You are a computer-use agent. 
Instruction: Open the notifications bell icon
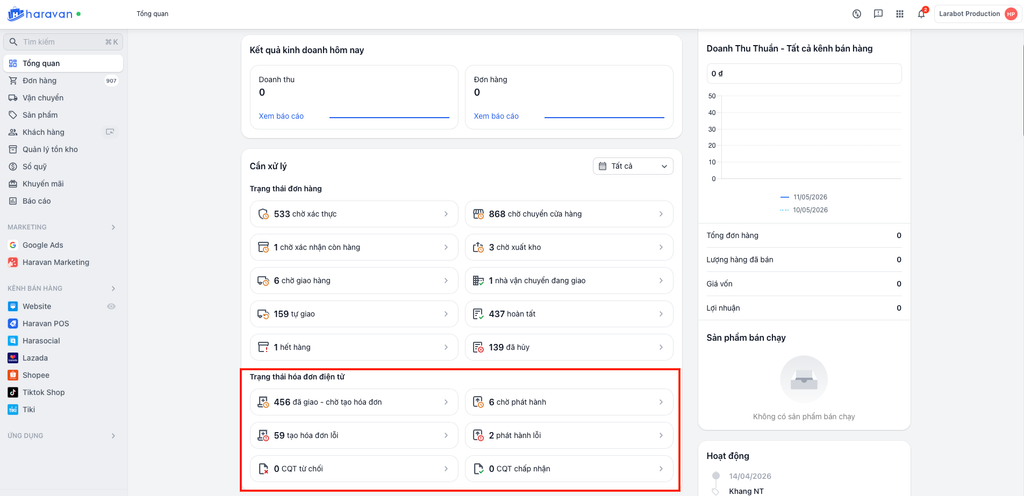[921, 14]
